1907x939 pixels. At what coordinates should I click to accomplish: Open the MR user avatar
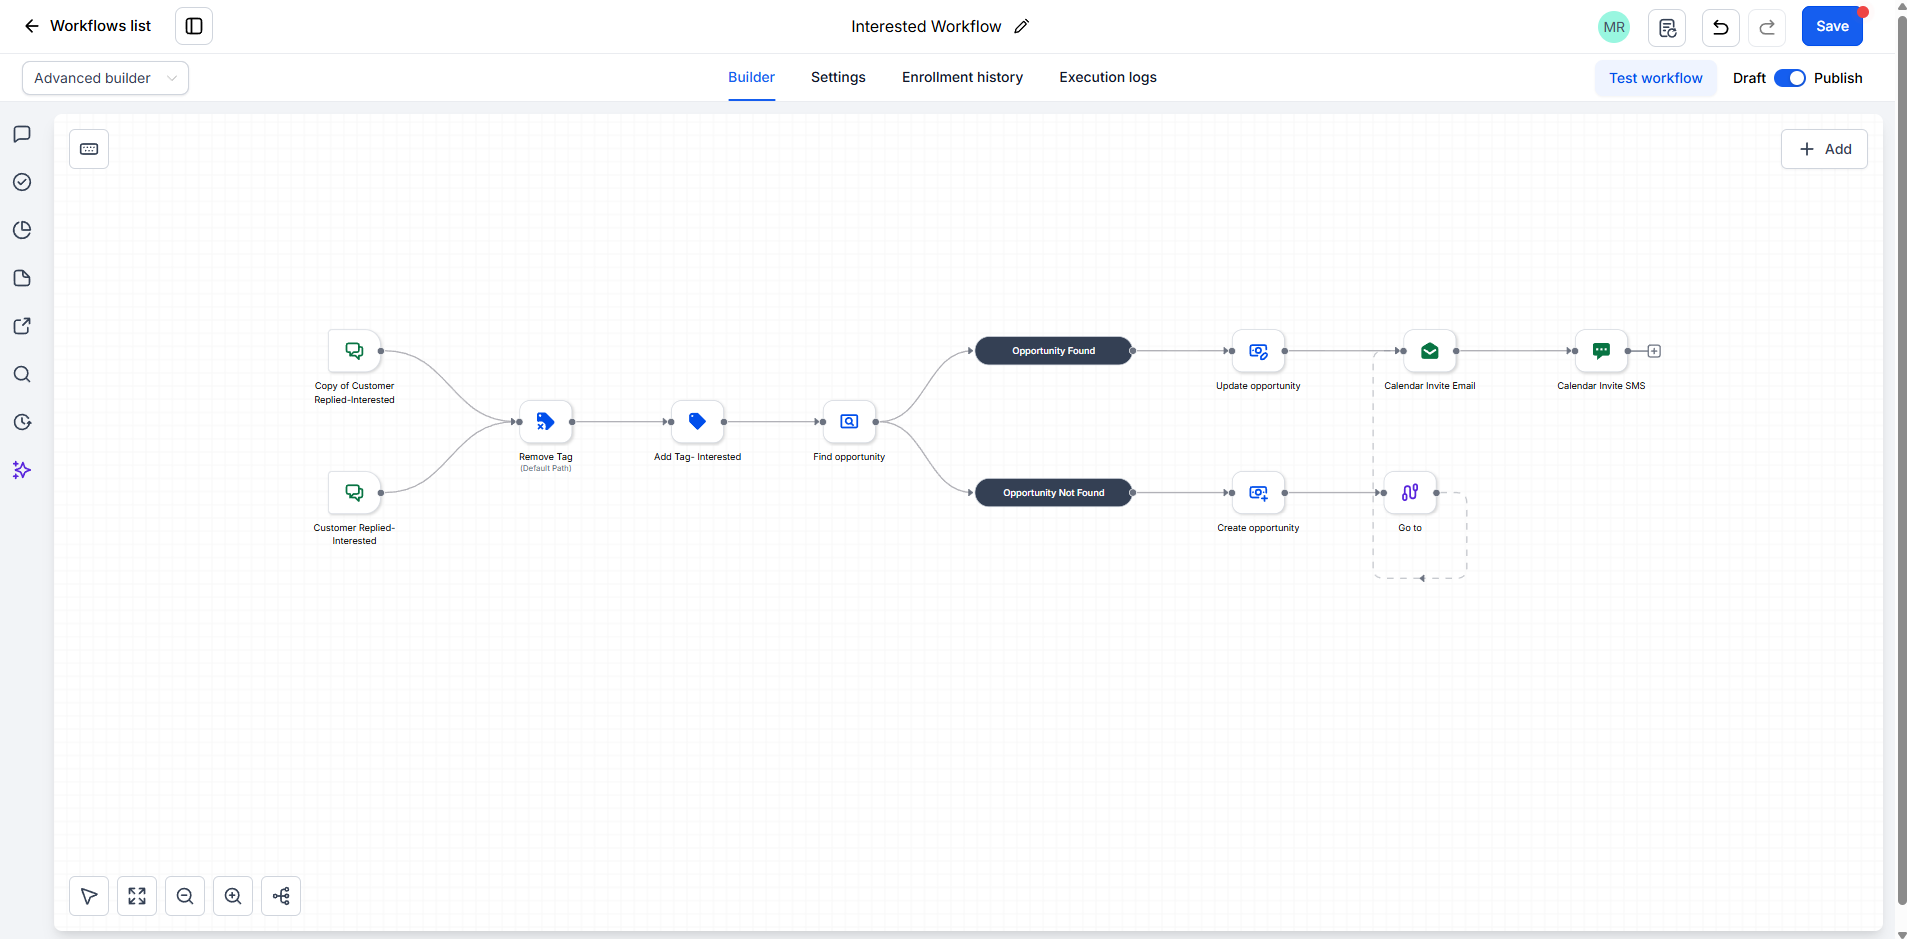1613,27
